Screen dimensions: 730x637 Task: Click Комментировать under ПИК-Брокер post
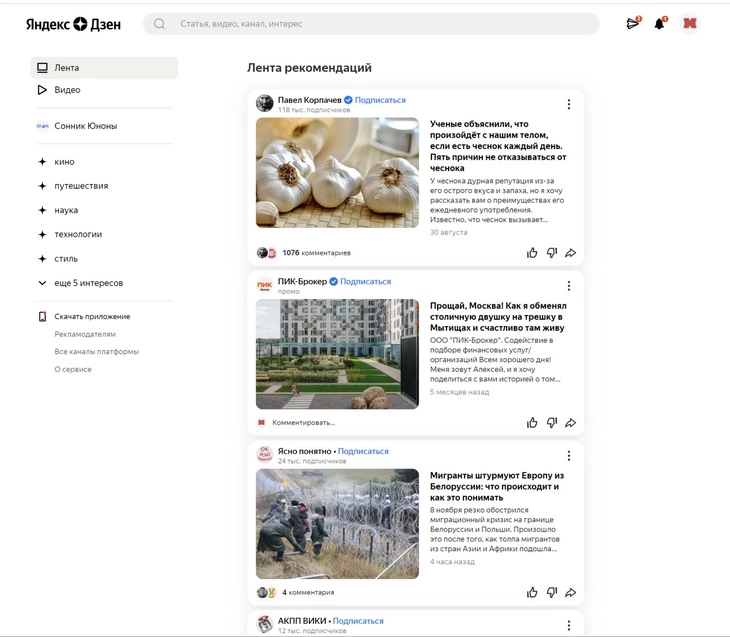click(304, 423)
